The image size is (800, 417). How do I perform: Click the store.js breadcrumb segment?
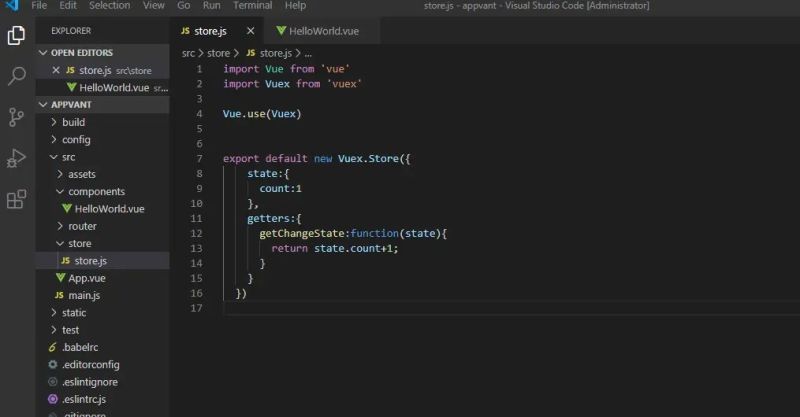tap(276, 53)
